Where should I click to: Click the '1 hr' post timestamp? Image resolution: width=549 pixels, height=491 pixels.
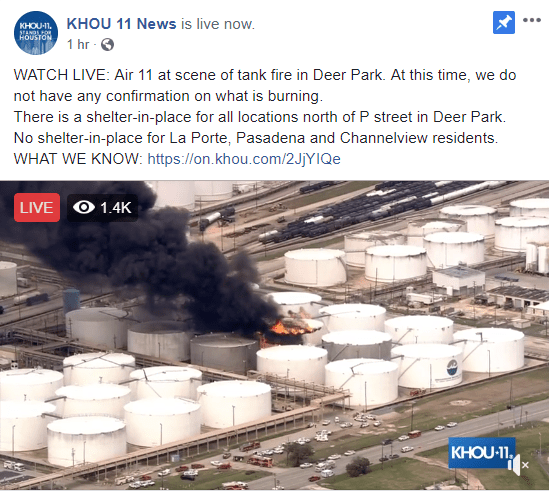(x=78, y=44)
